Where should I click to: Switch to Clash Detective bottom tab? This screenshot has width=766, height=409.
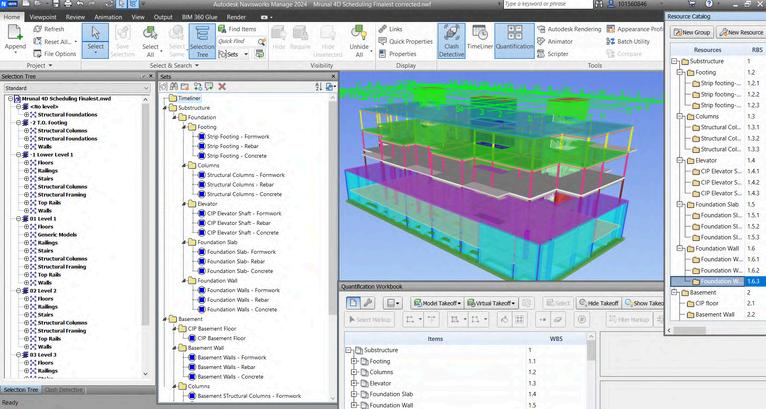[x=64, y=390]
